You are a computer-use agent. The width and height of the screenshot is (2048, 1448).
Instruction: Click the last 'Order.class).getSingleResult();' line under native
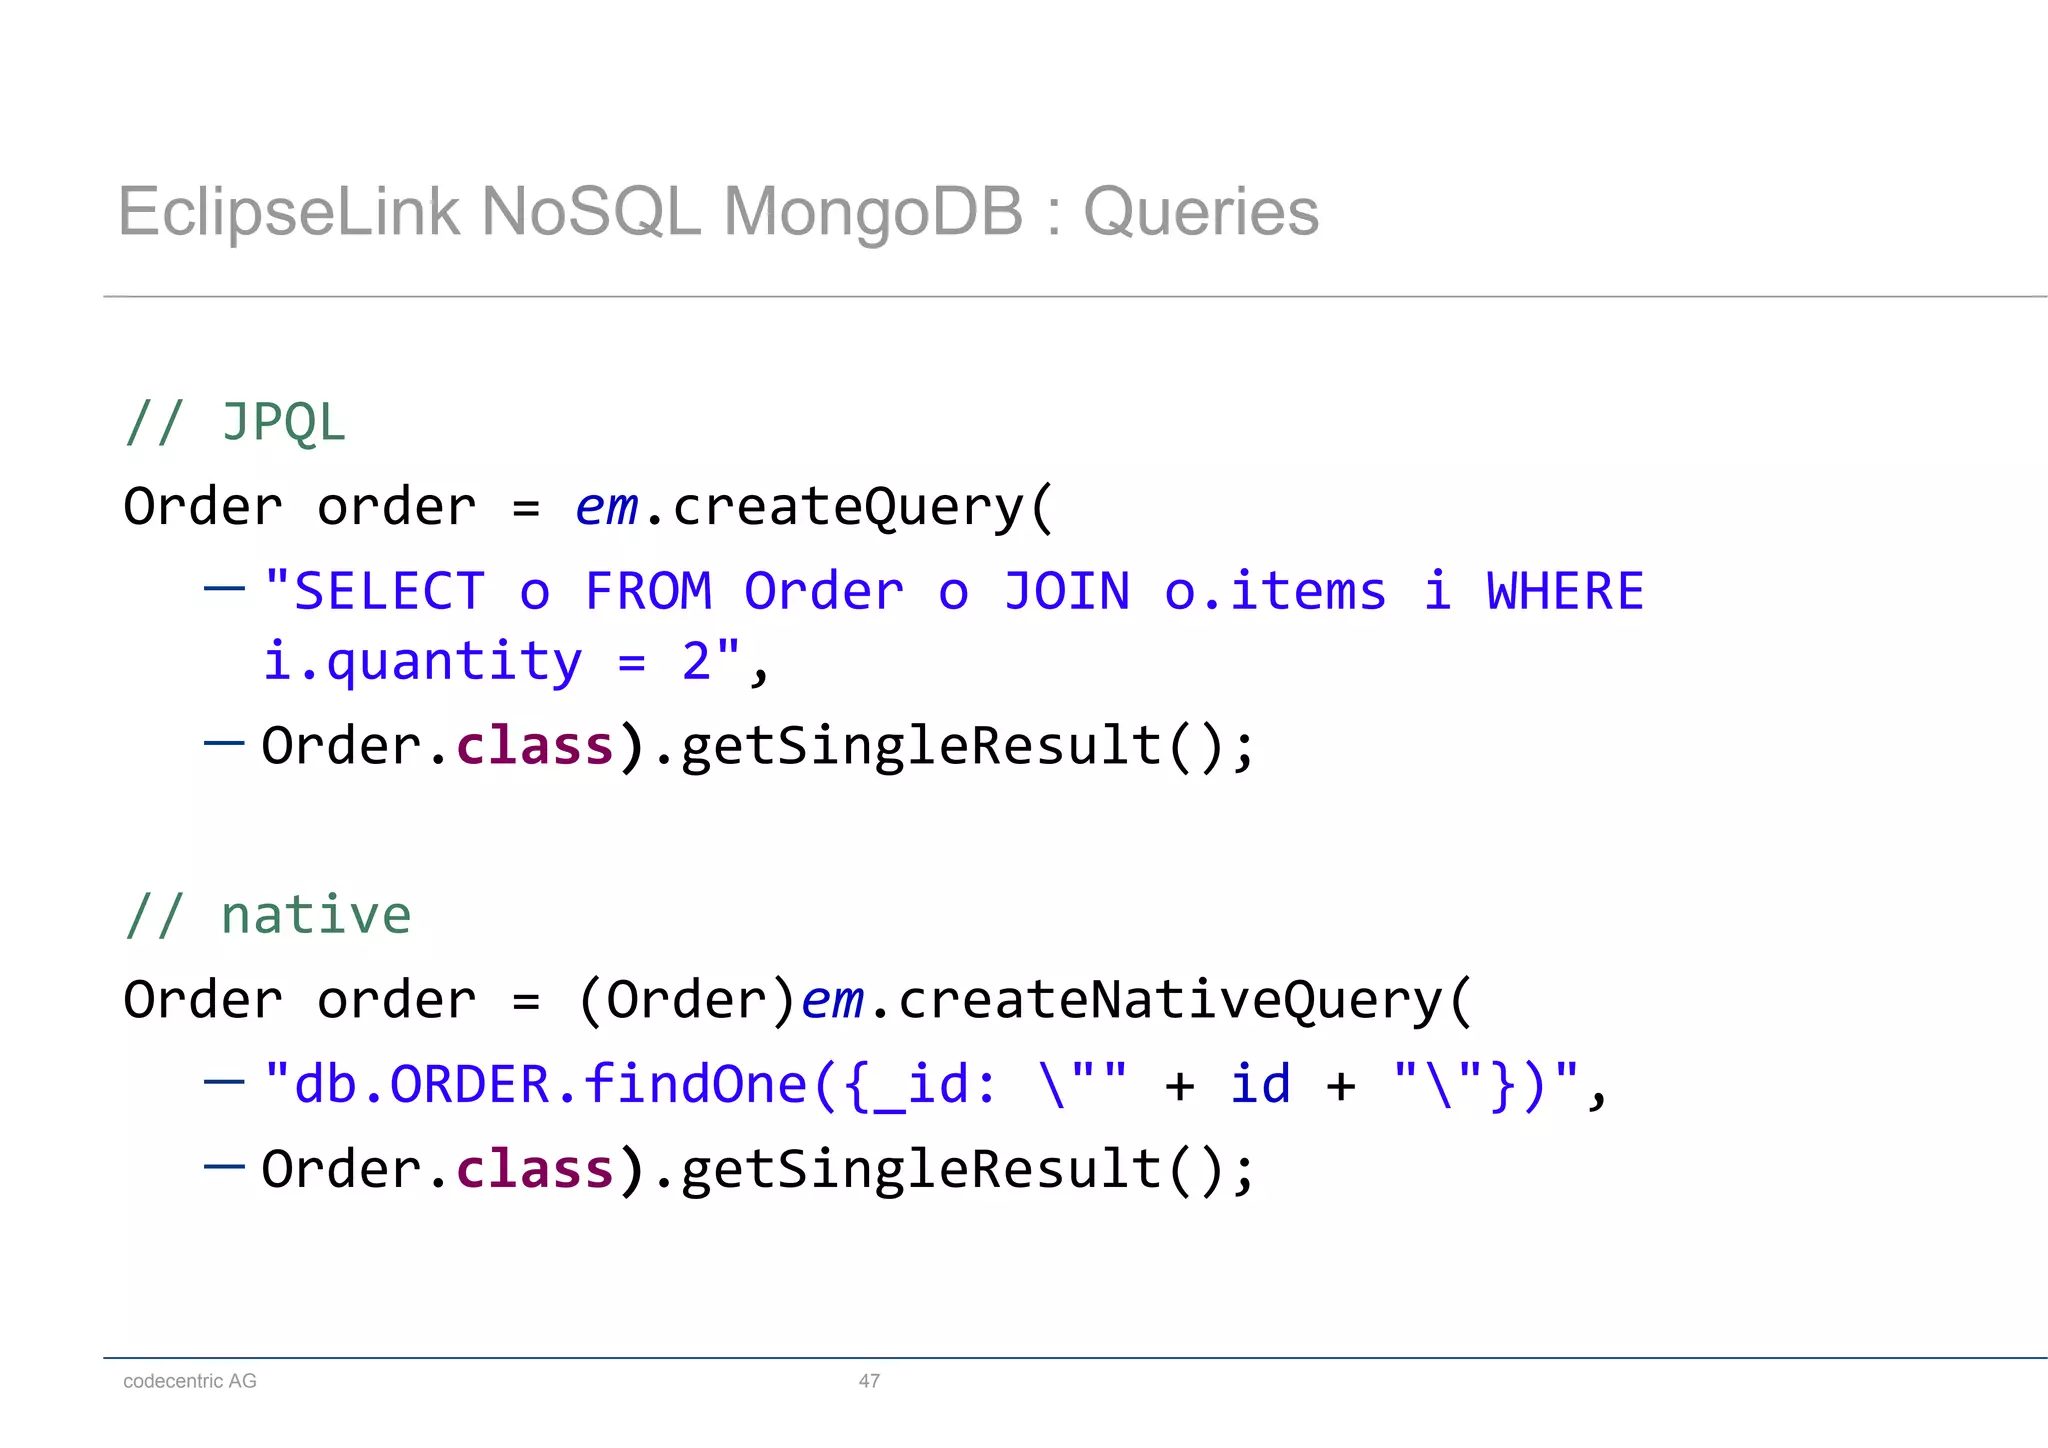tap(757, 1169)
